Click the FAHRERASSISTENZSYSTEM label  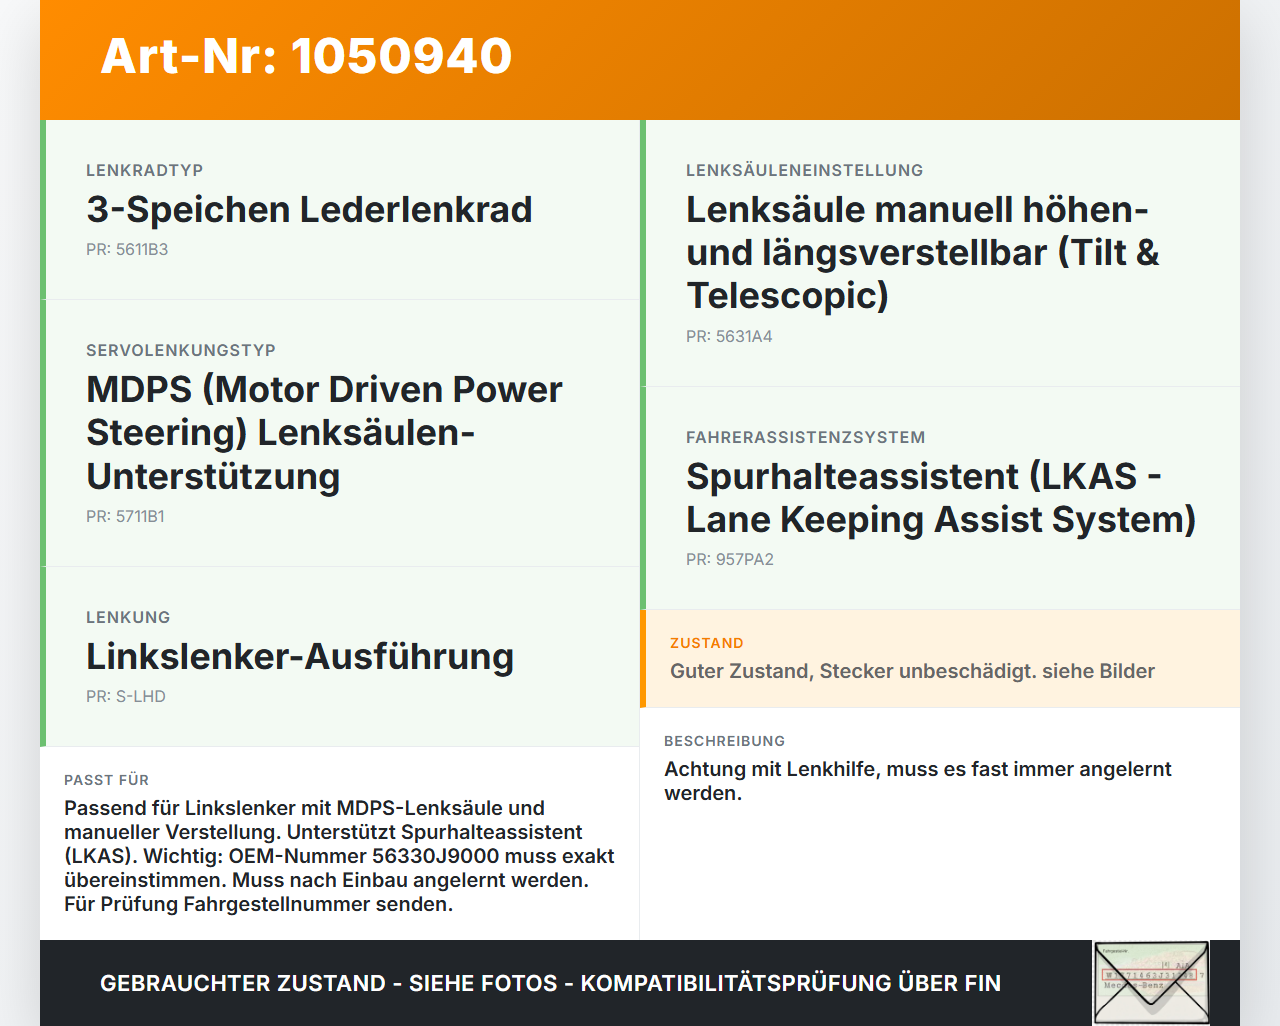(x=806, y=438)
